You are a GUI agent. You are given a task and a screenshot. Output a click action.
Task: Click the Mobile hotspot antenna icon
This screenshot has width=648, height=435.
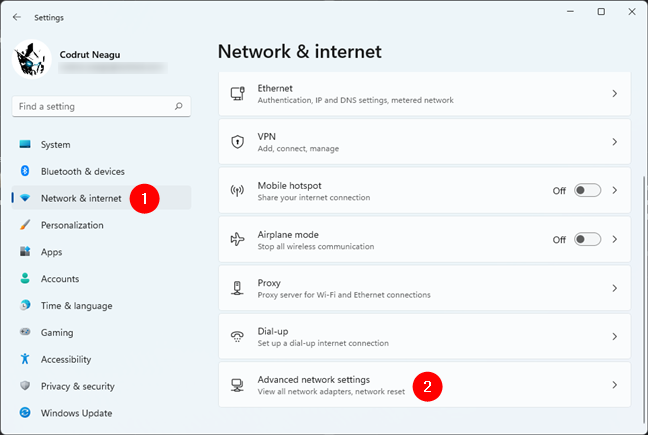coord(237,190)
